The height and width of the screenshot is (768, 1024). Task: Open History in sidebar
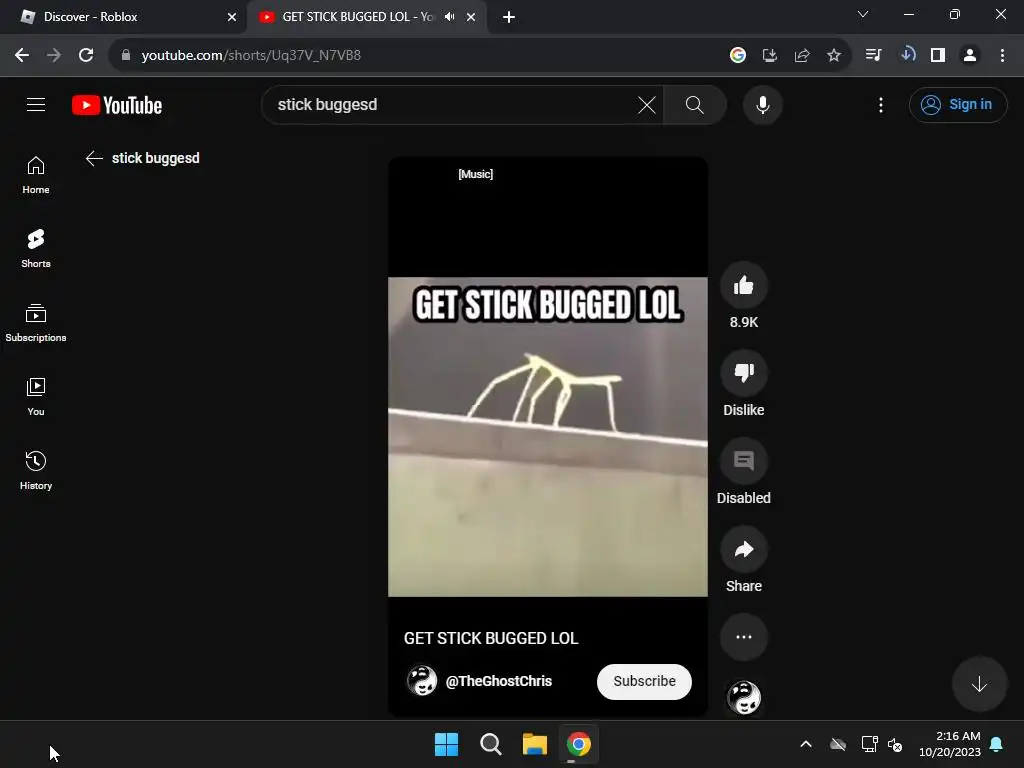pyautogui.click(x=36, y=470)
